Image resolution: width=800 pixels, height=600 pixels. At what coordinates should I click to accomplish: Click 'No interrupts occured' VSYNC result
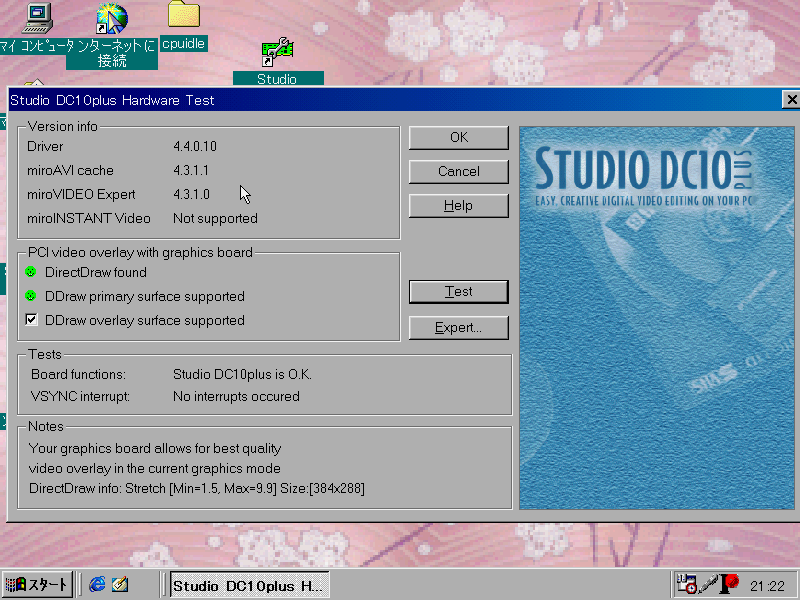pyautogui.click(x=236, y=396)
